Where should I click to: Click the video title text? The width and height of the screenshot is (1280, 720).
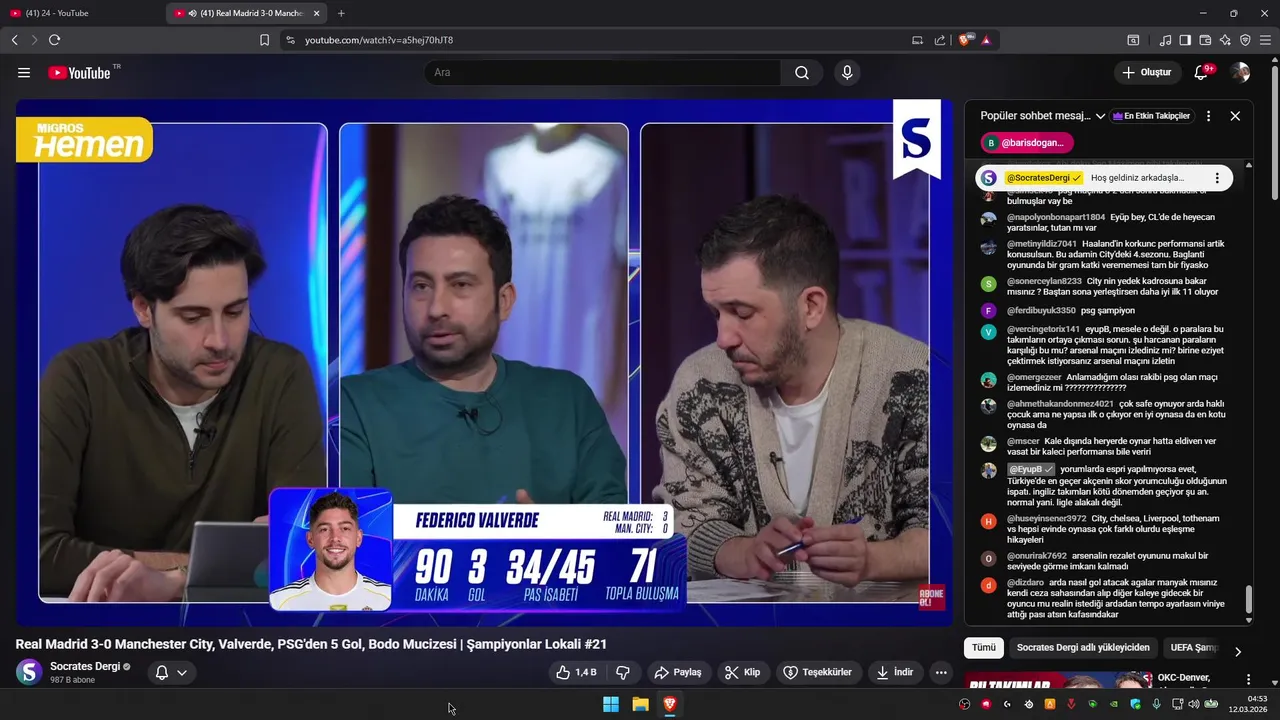(x=311, y=644)
